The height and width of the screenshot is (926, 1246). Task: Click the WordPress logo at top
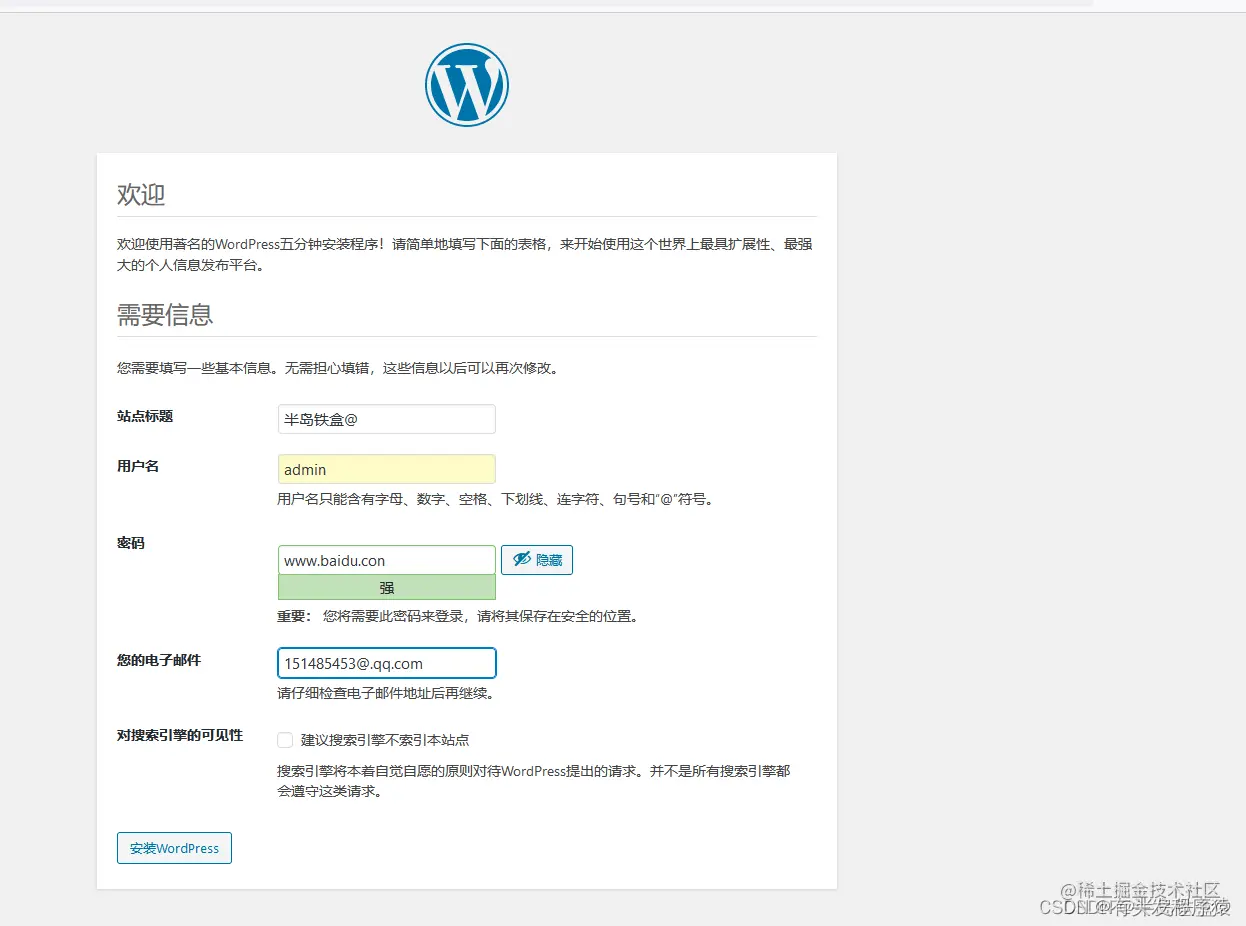point(467,85)
